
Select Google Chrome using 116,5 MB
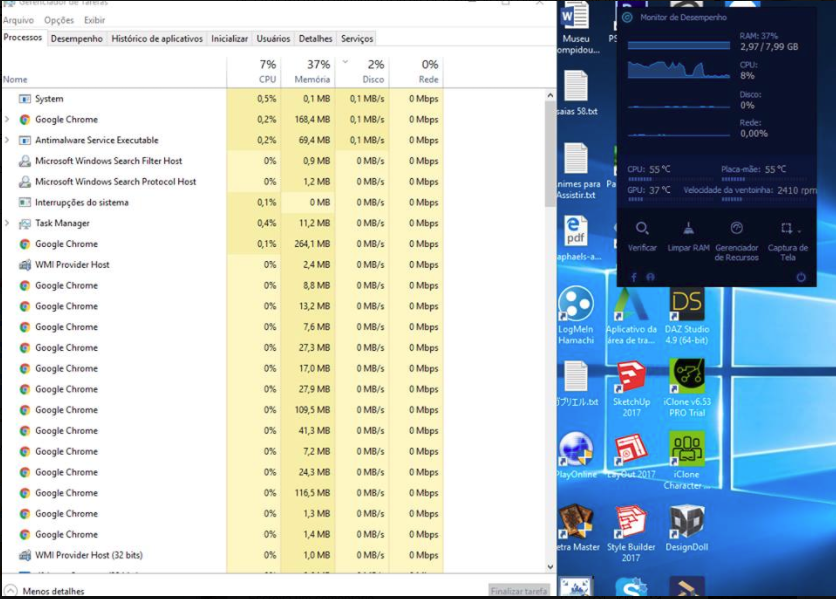click(x=222, y=493)
